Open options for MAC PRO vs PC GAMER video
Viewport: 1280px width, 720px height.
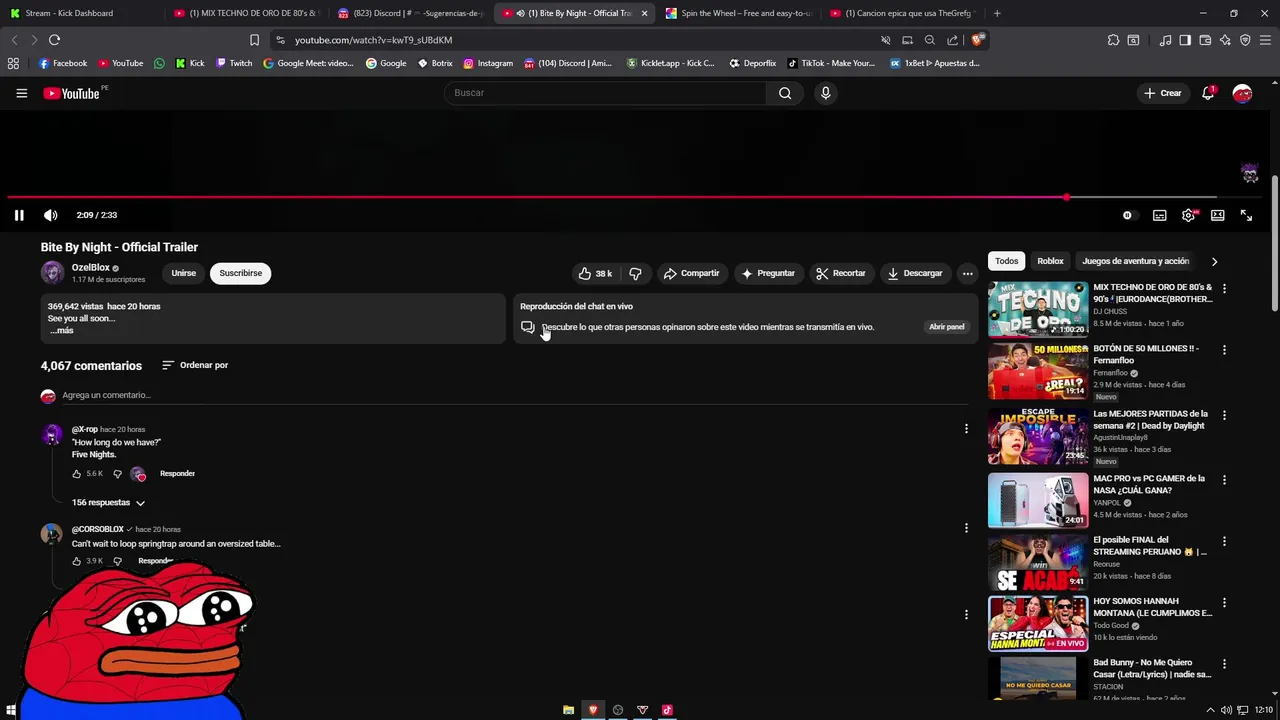[x=1224, y=479]
